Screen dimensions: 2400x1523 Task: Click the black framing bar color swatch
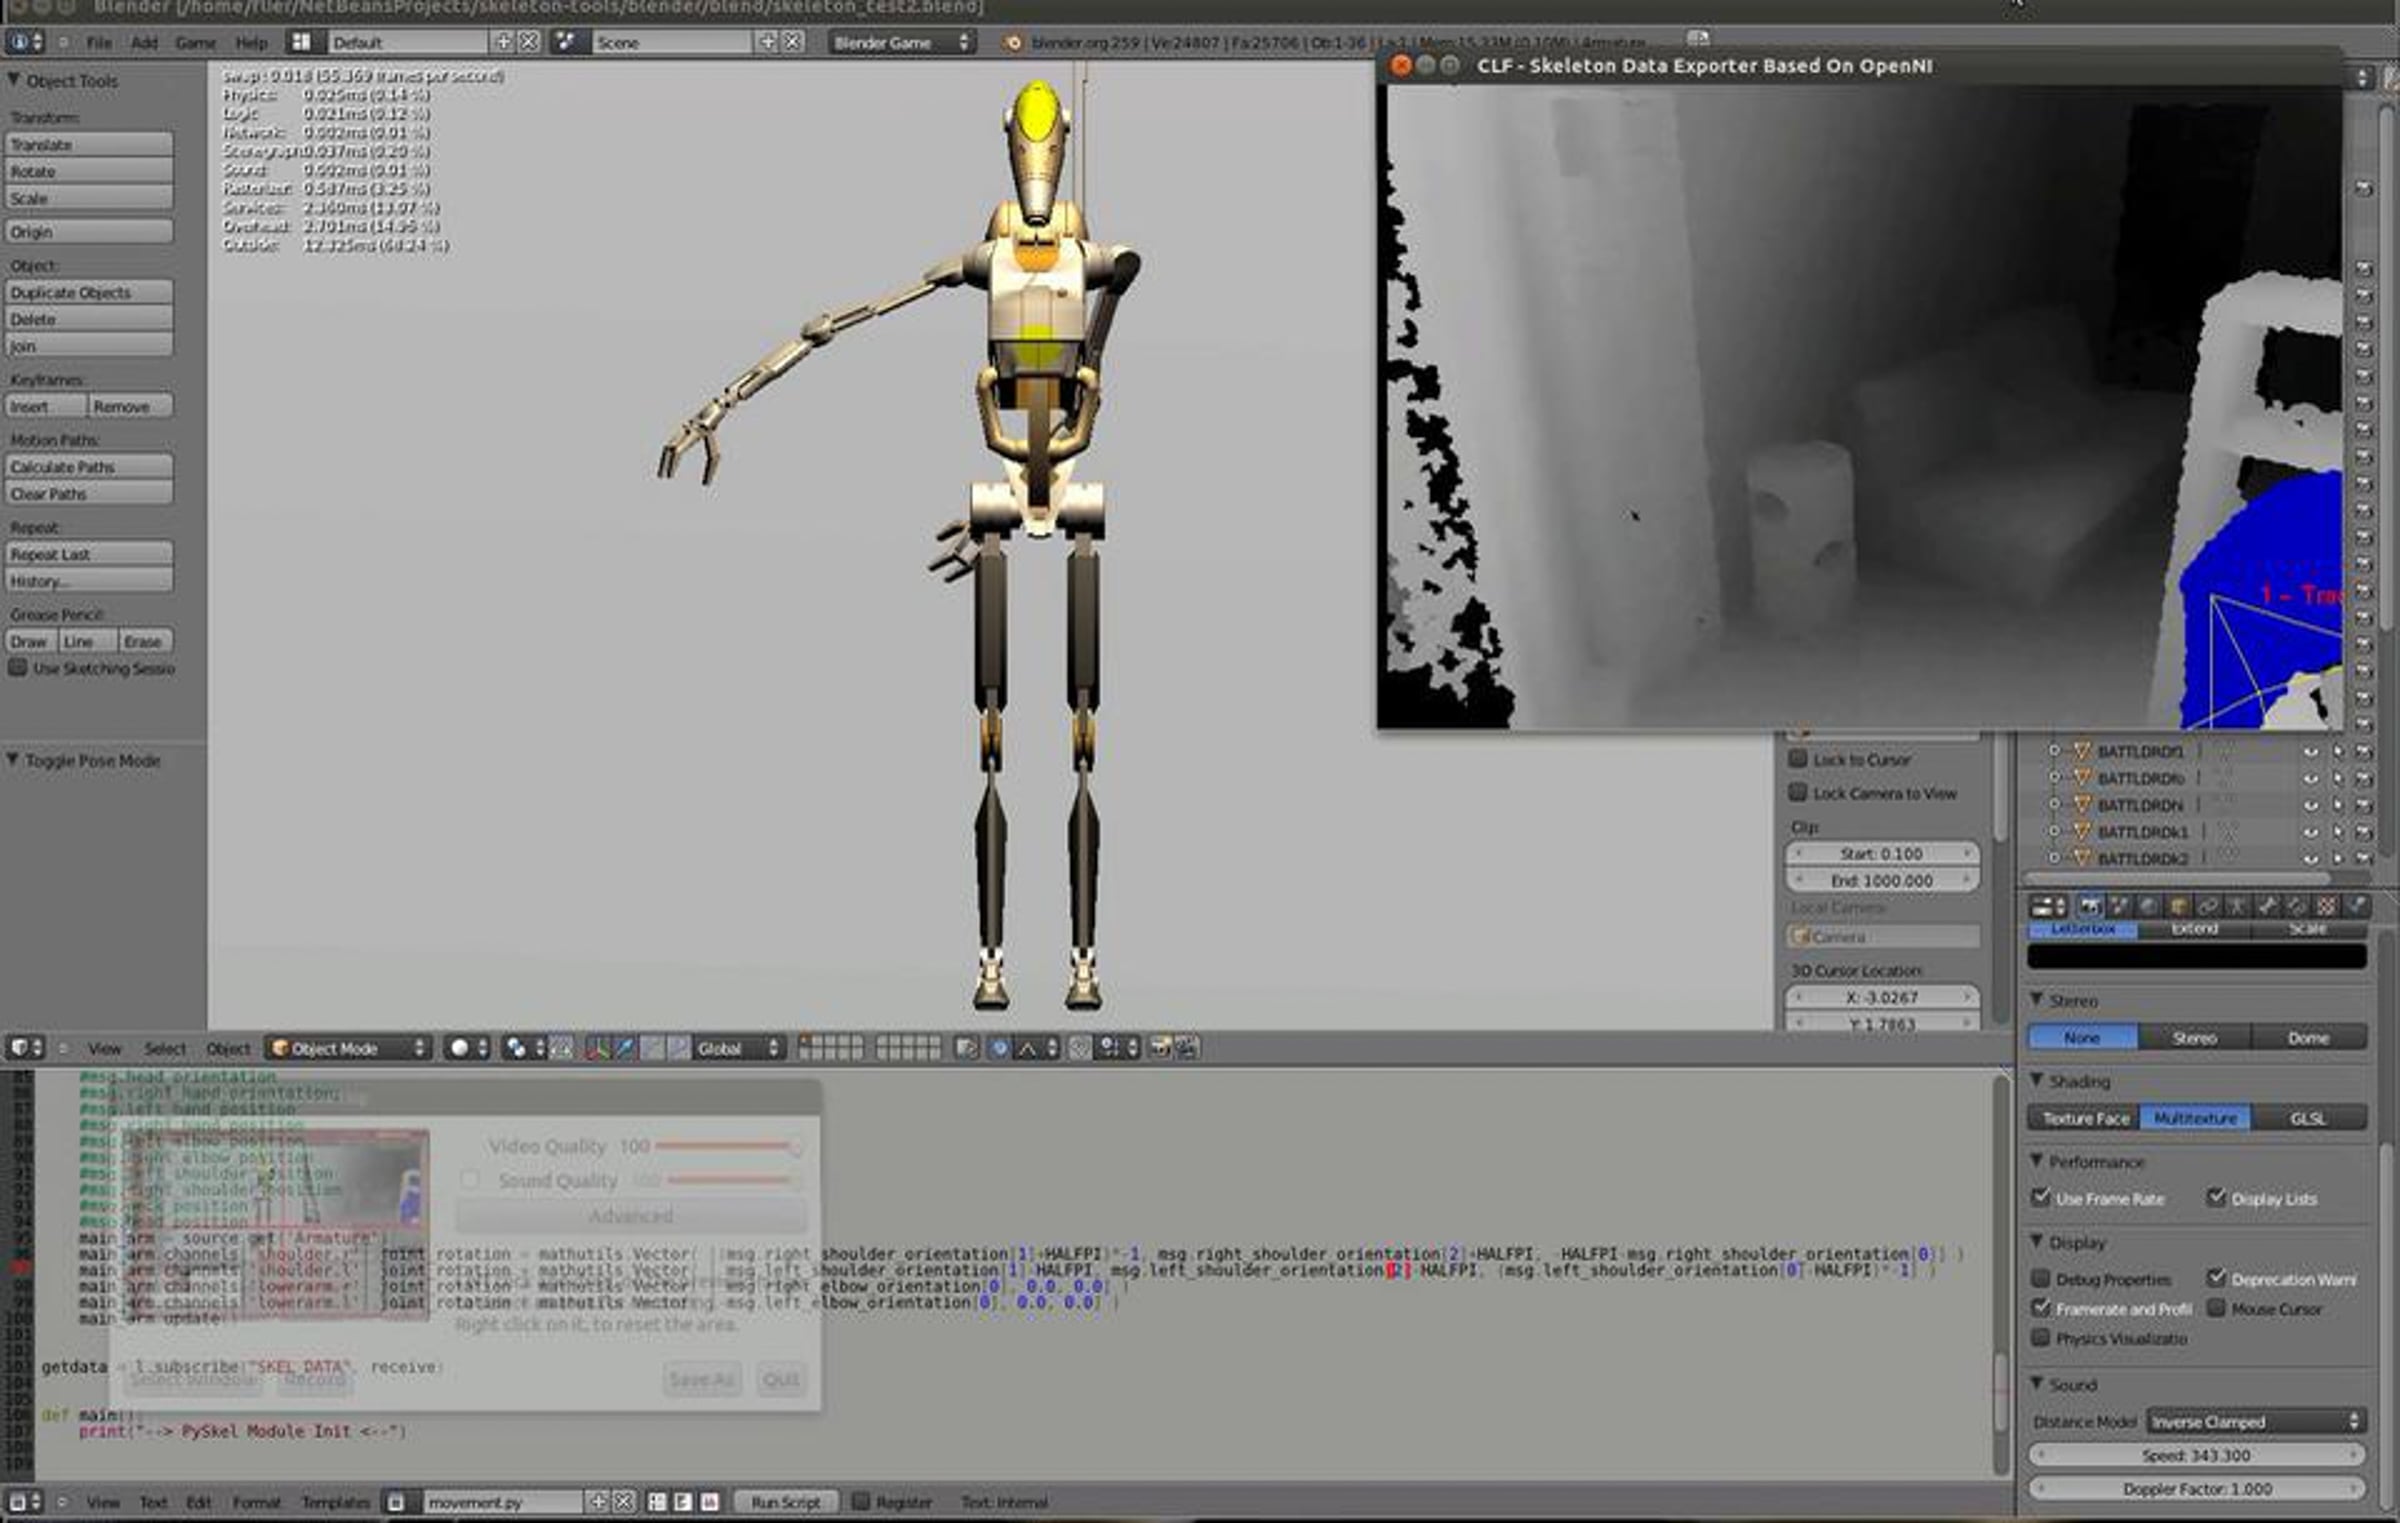pos(2196,956)
